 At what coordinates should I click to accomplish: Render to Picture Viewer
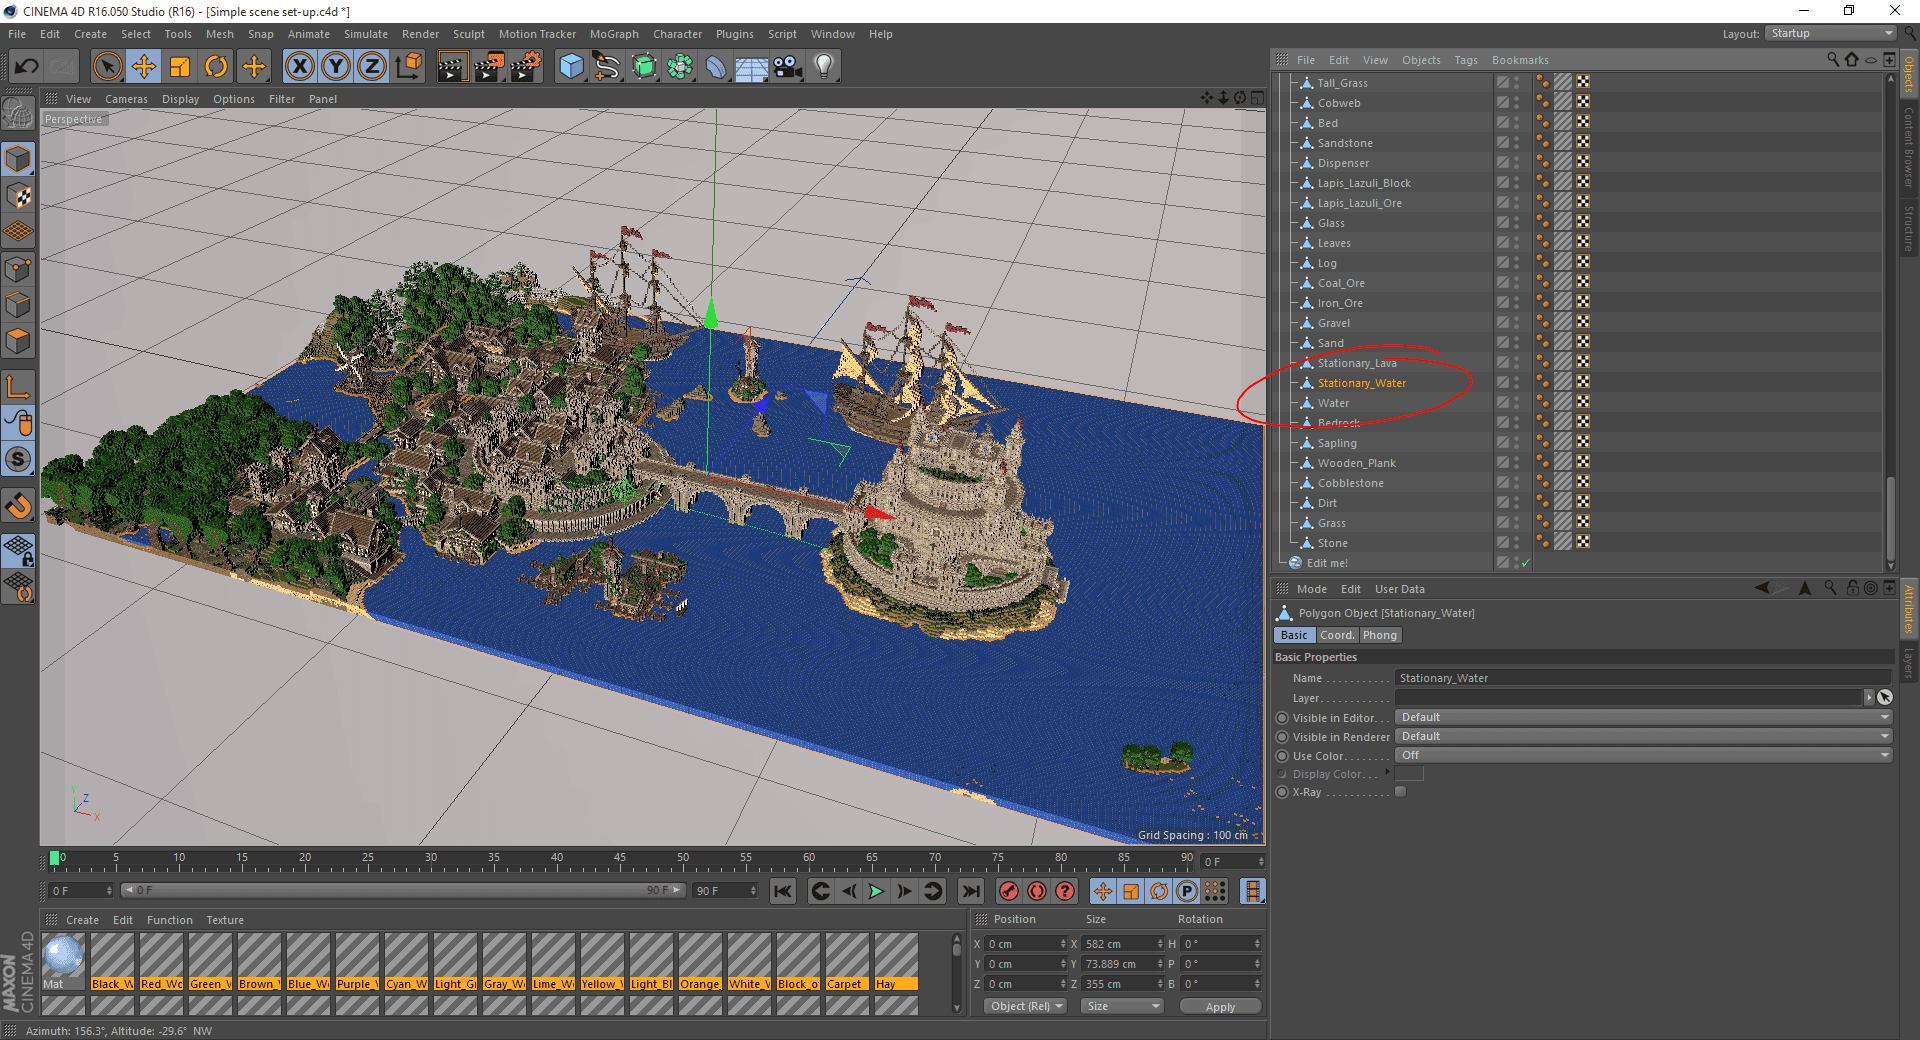(489, 67)
